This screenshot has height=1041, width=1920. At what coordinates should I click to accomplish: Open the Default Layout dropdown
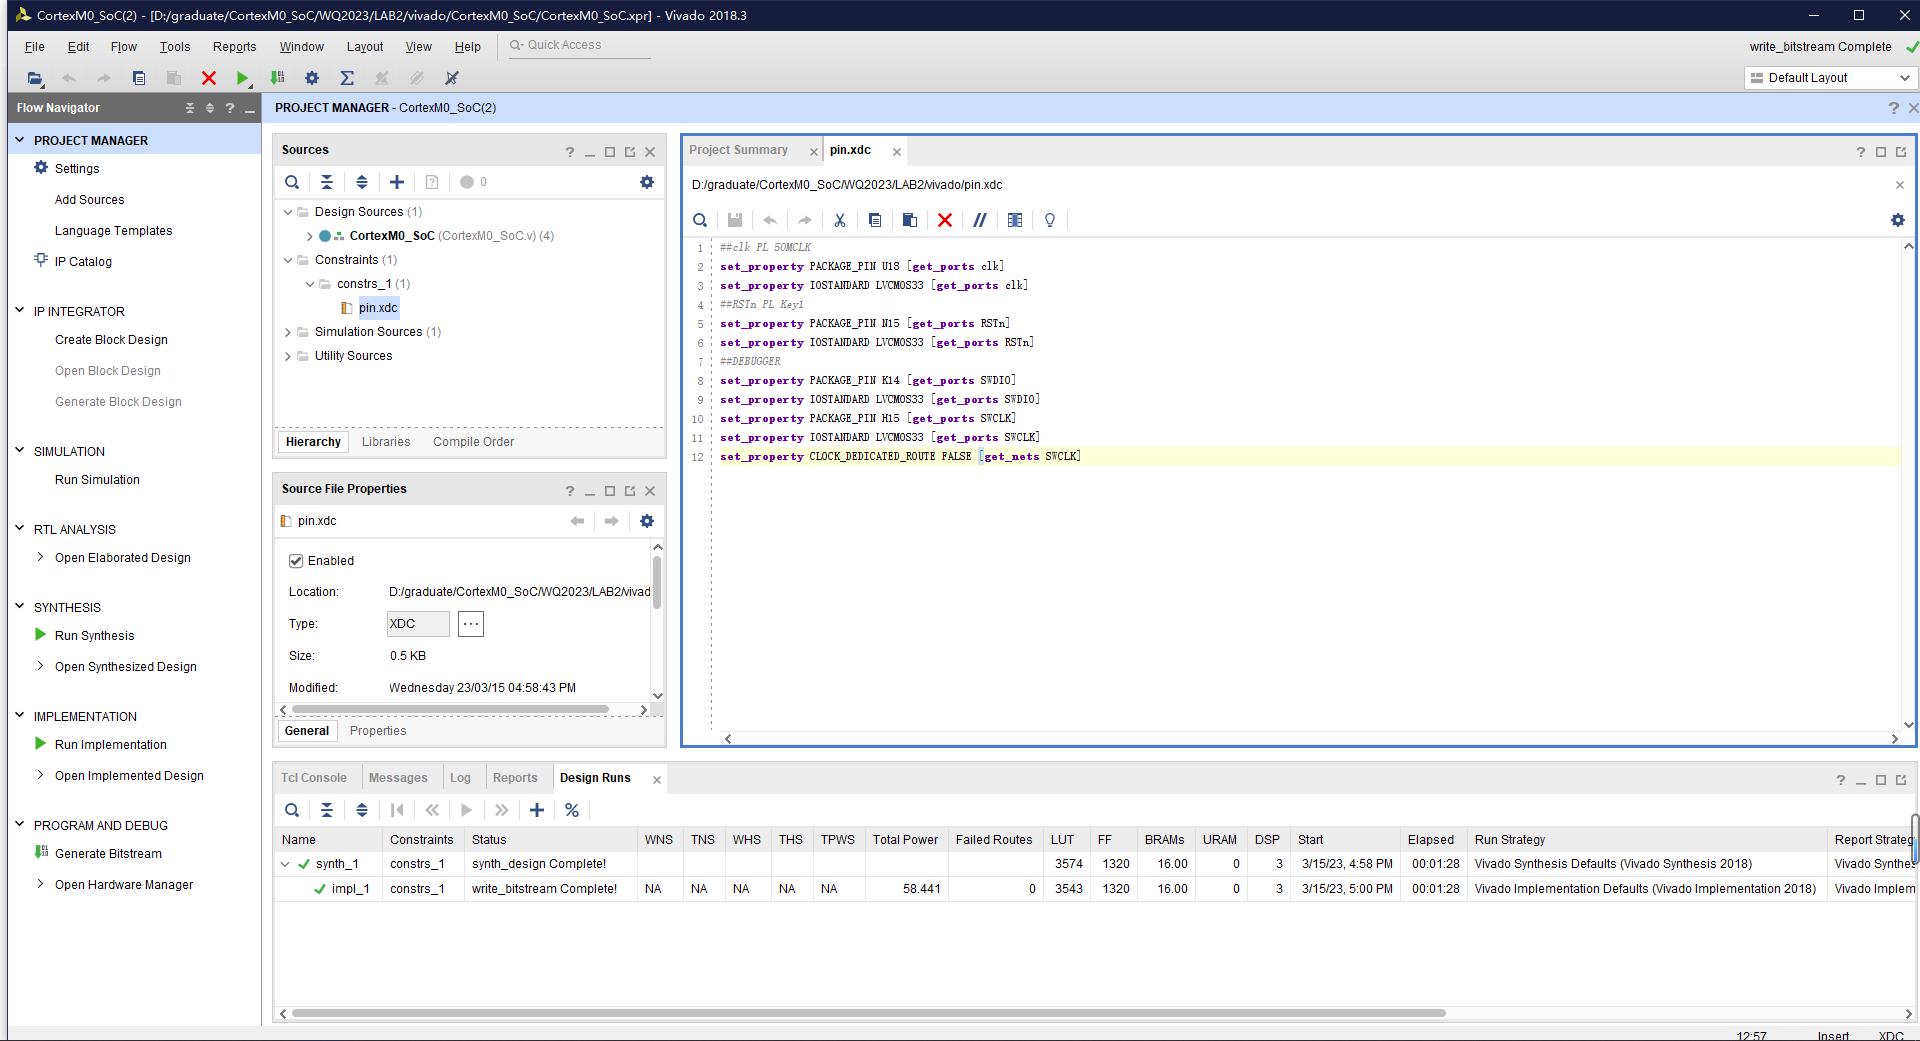pos(1830,78)
